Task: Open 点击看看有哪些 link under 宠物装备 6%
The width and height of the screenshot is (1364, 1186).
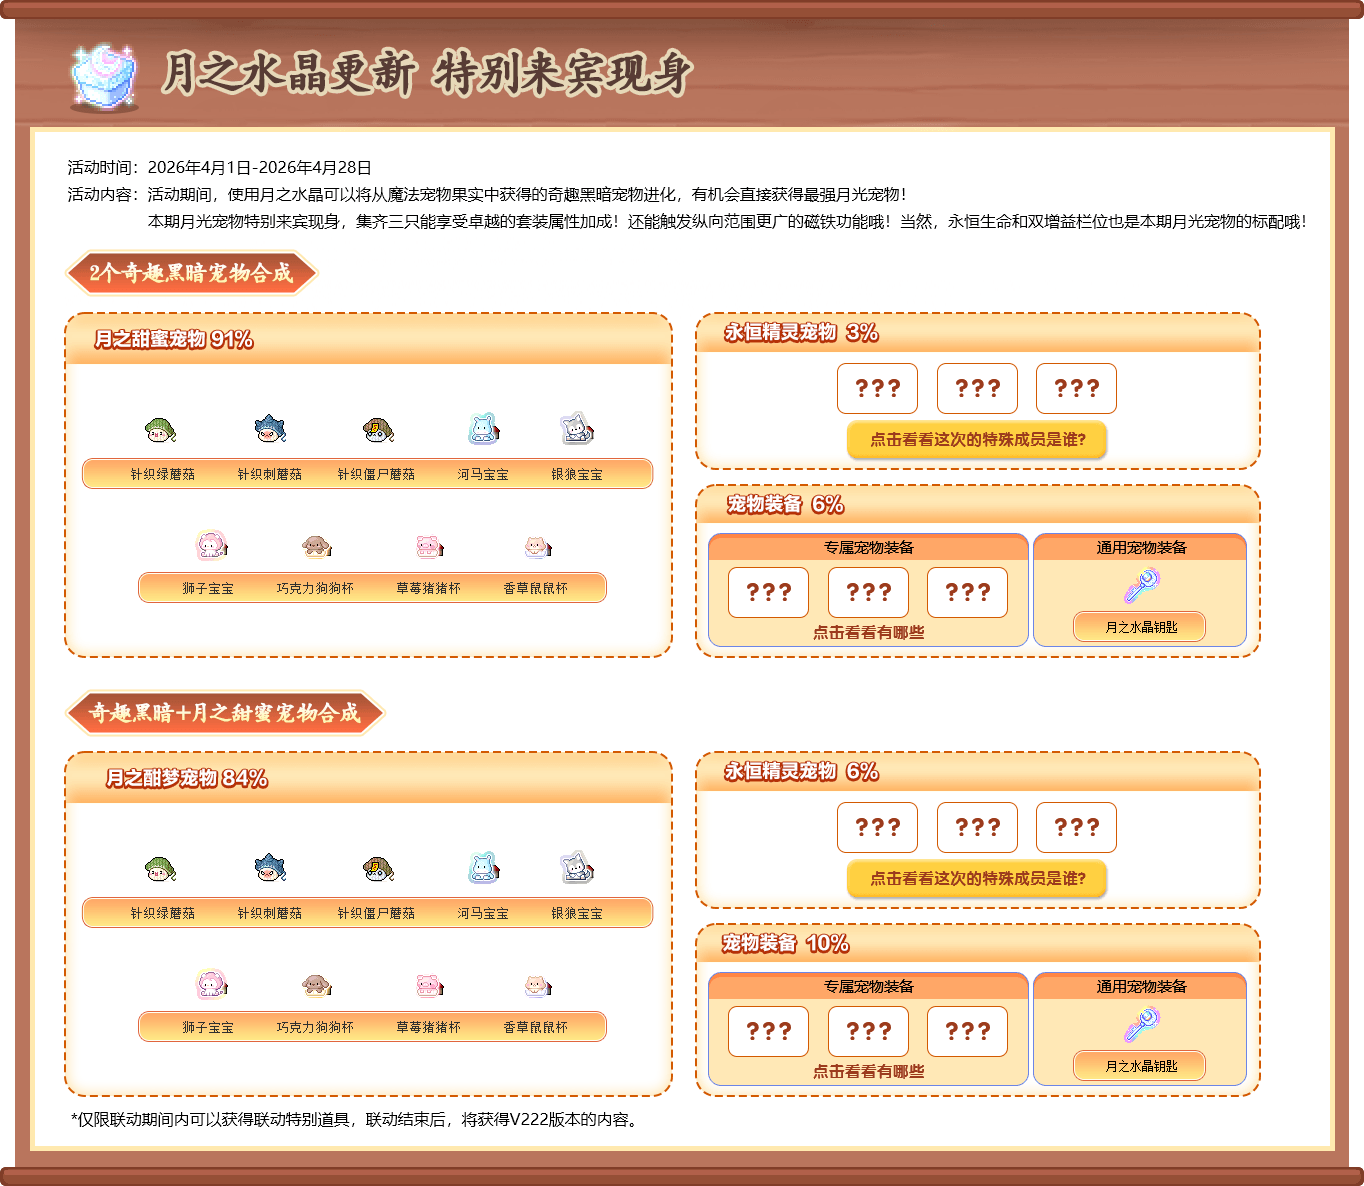Action: 868,632
